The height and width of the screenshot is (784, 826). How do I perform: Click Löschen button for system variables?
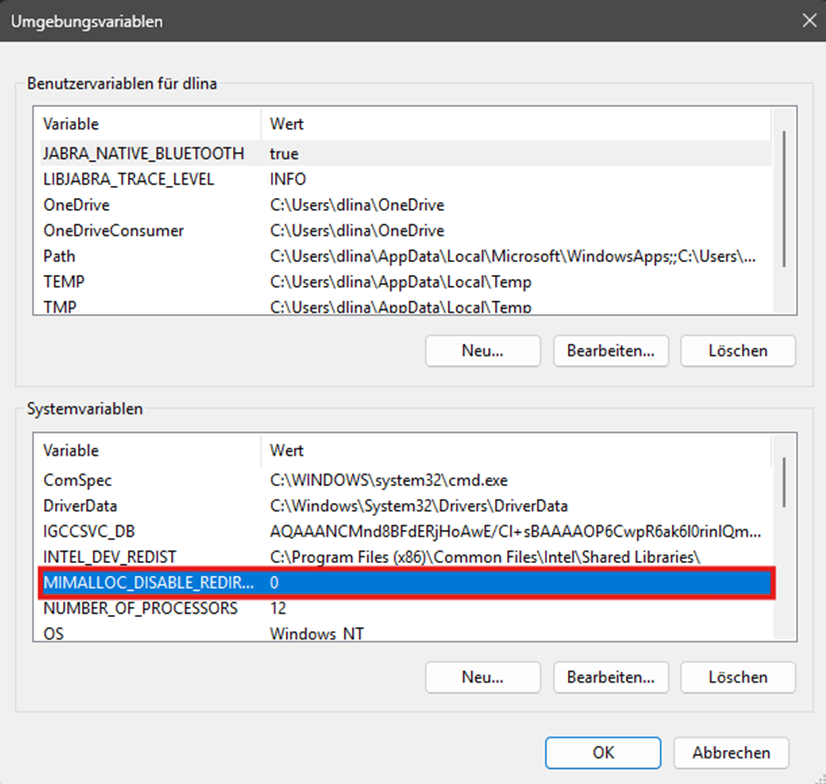[x=738, y=677]
